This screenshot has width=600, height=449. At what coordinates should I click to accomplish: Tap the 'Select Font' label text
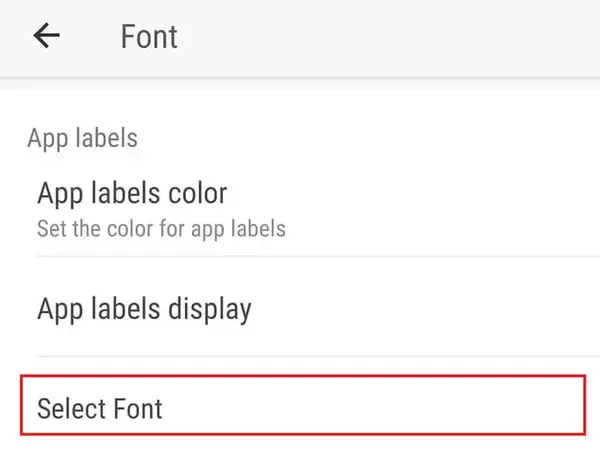point(100,408)
